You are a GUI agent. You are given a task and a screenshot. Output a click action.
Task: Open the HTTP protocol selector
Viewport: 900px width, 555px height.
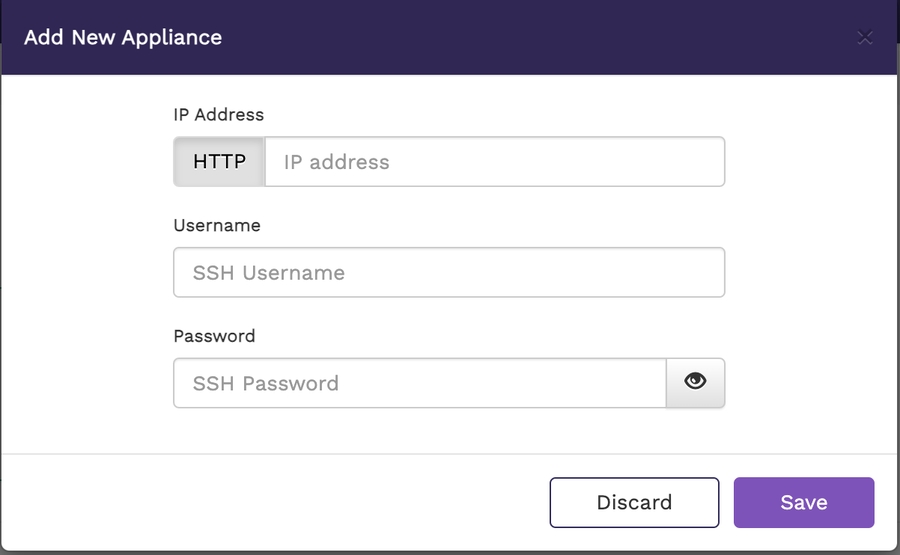point(219,162)
